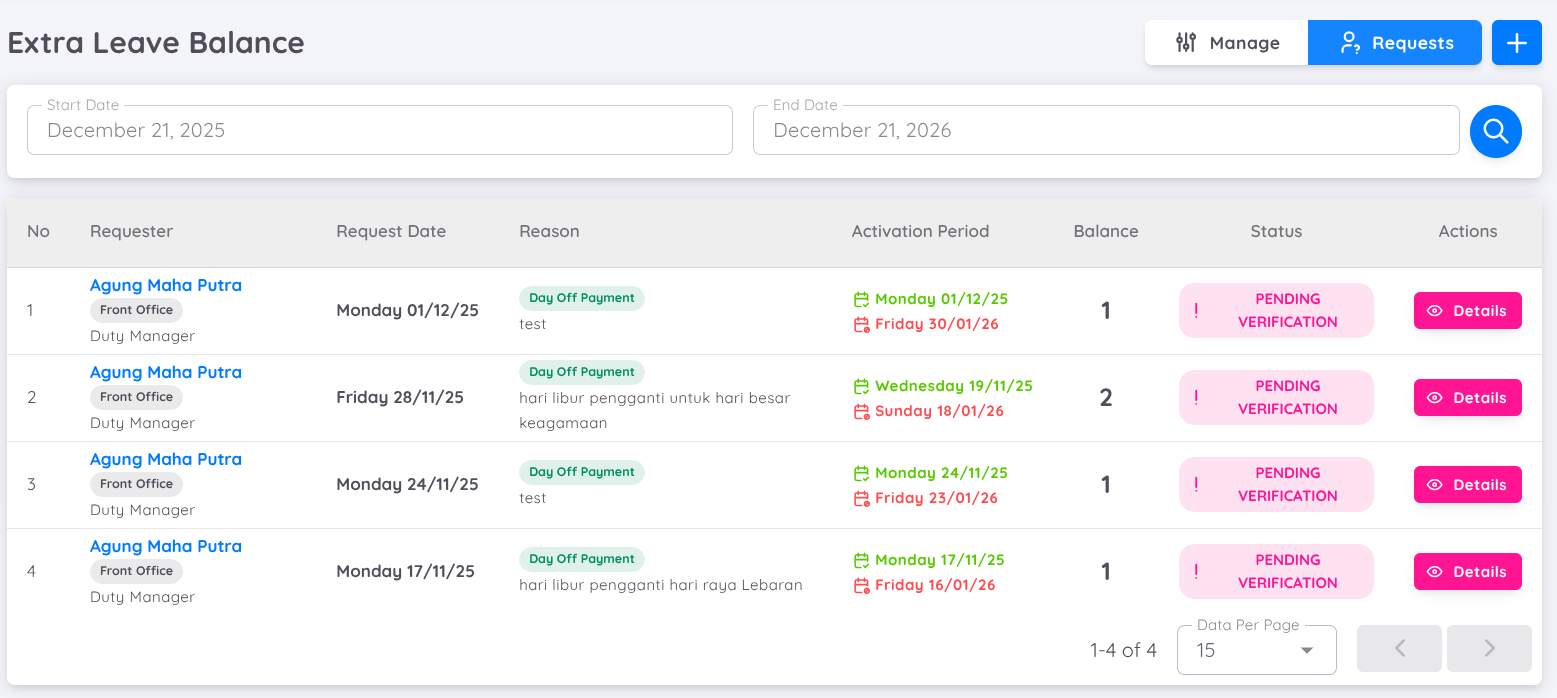Click the eye icon on row 1 Details button

(1436, 310)
